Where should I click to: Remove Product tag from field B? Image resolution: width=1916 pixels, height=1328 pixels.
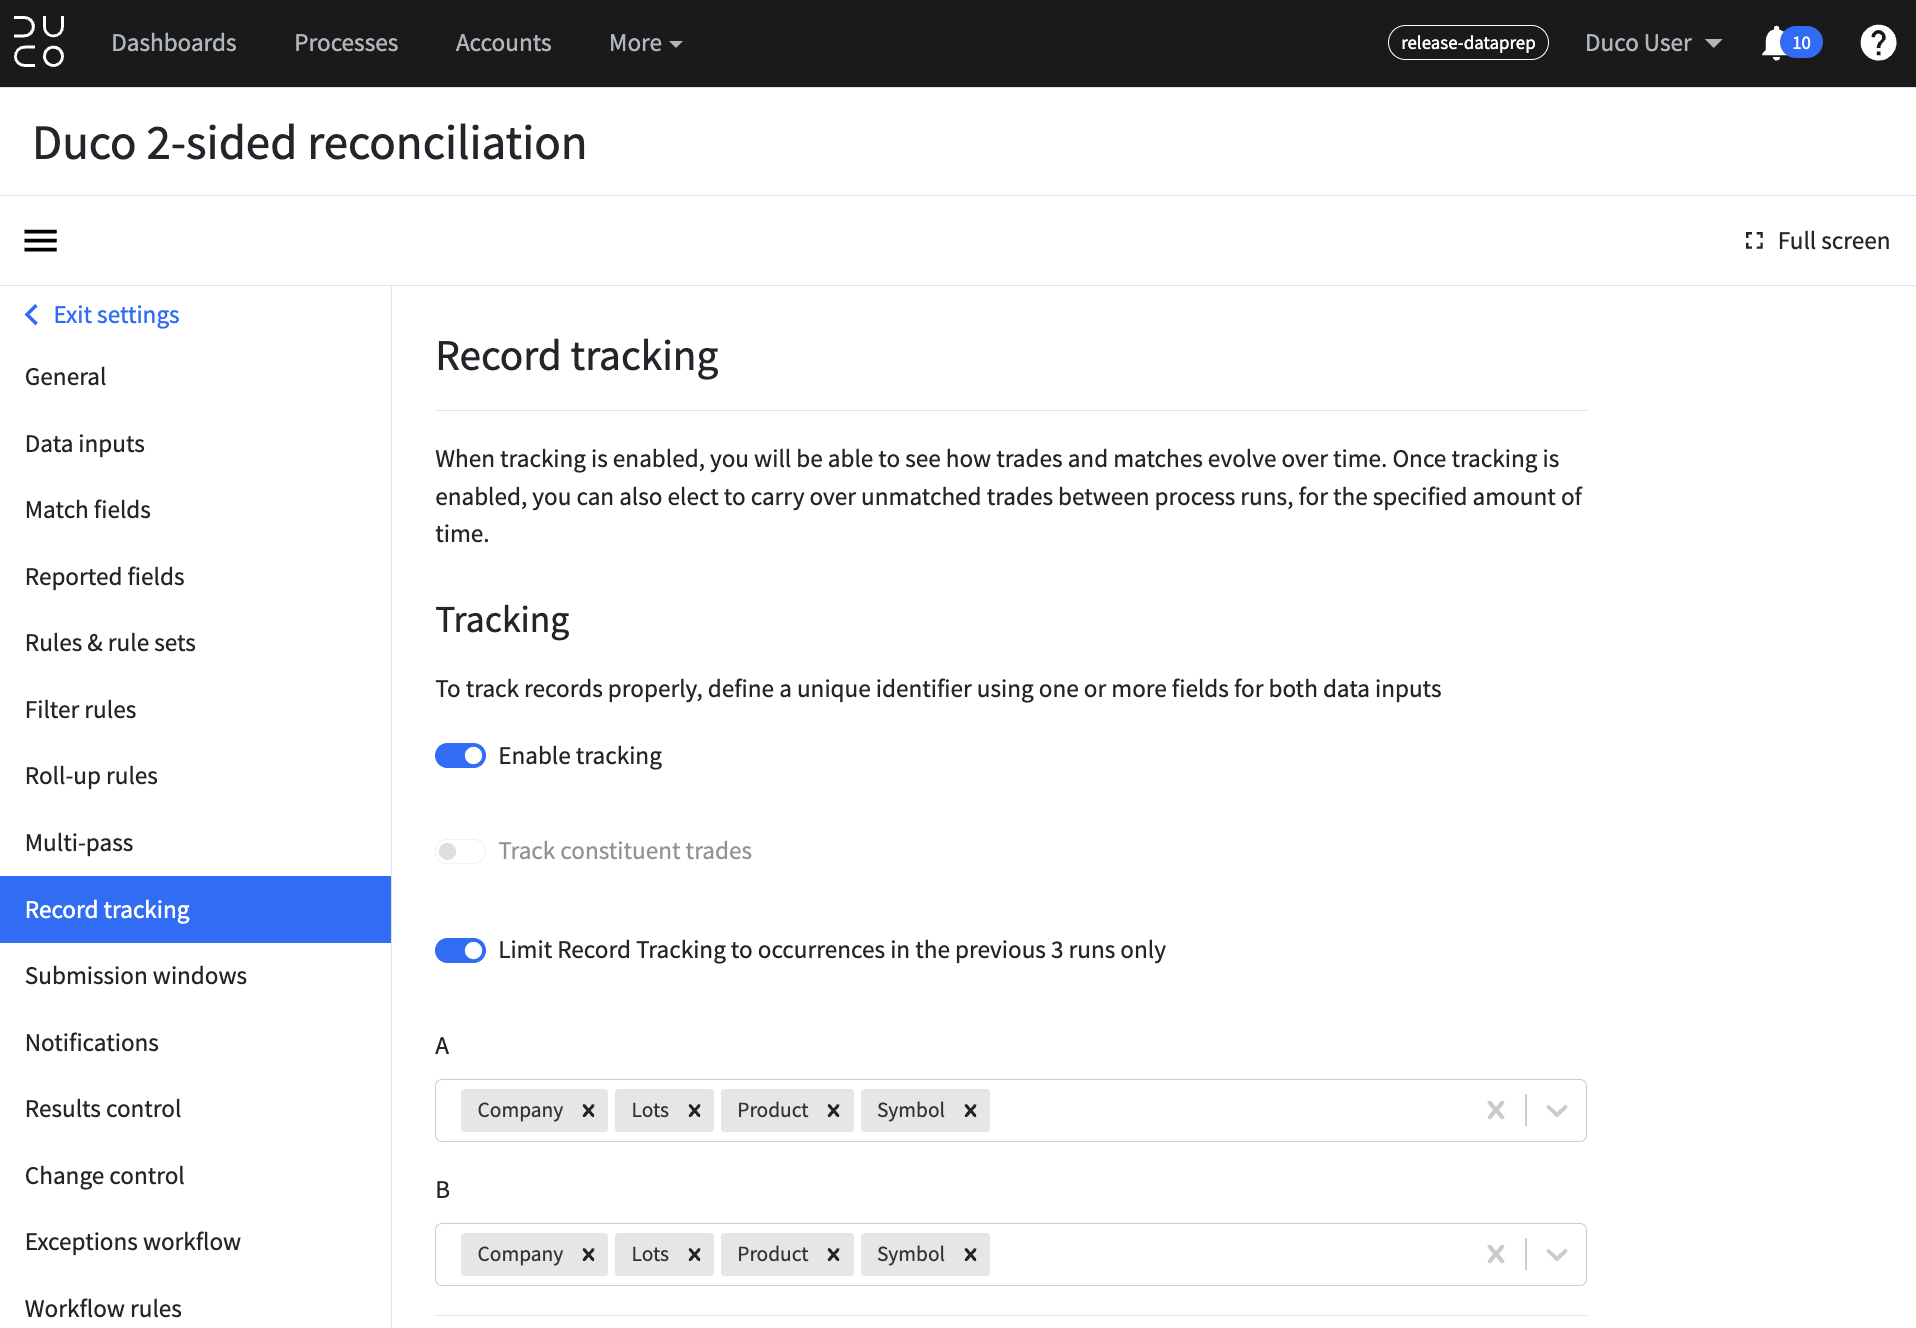(833, 1255)
